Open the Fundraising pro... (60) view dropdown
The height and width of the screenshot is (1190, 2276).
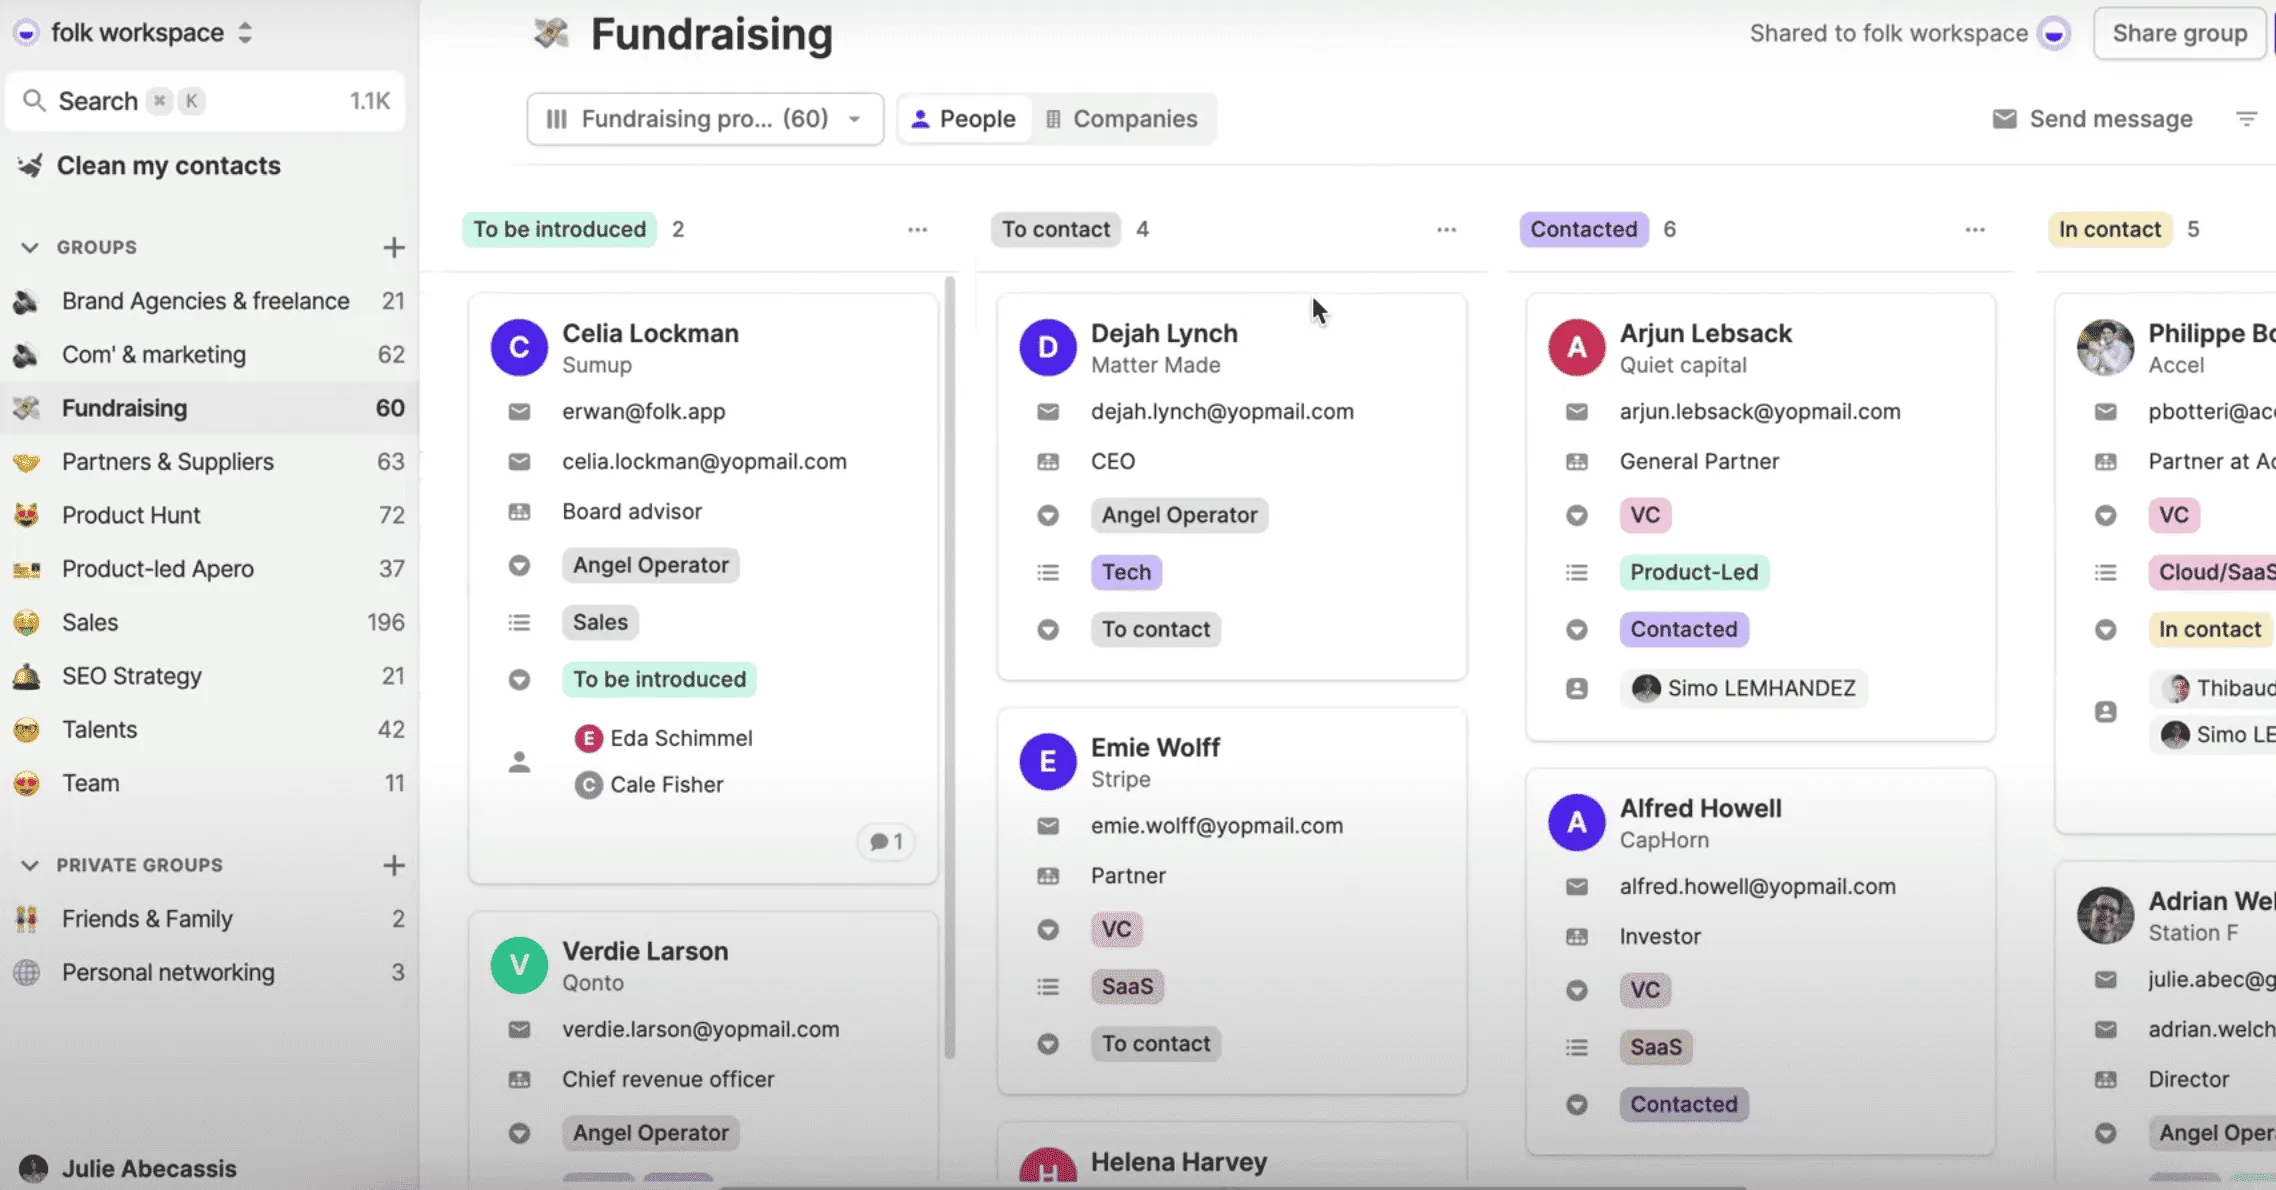705,119
